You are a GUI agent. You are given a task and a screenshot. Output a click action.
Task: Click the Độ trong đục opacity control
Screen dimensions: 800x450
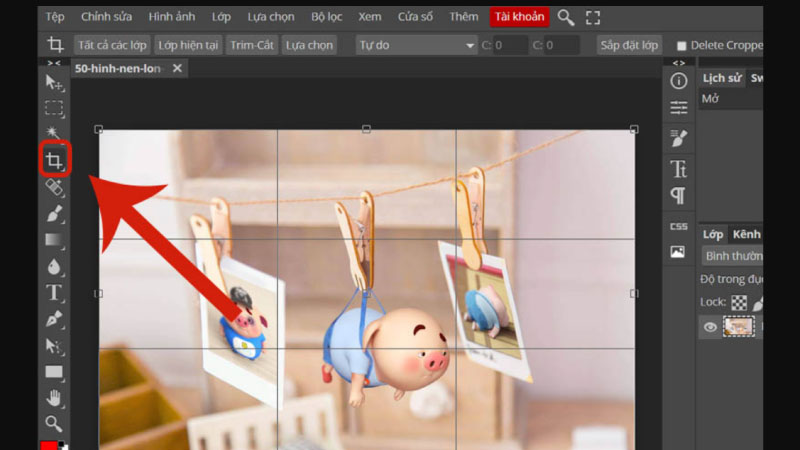coord(732,279)
